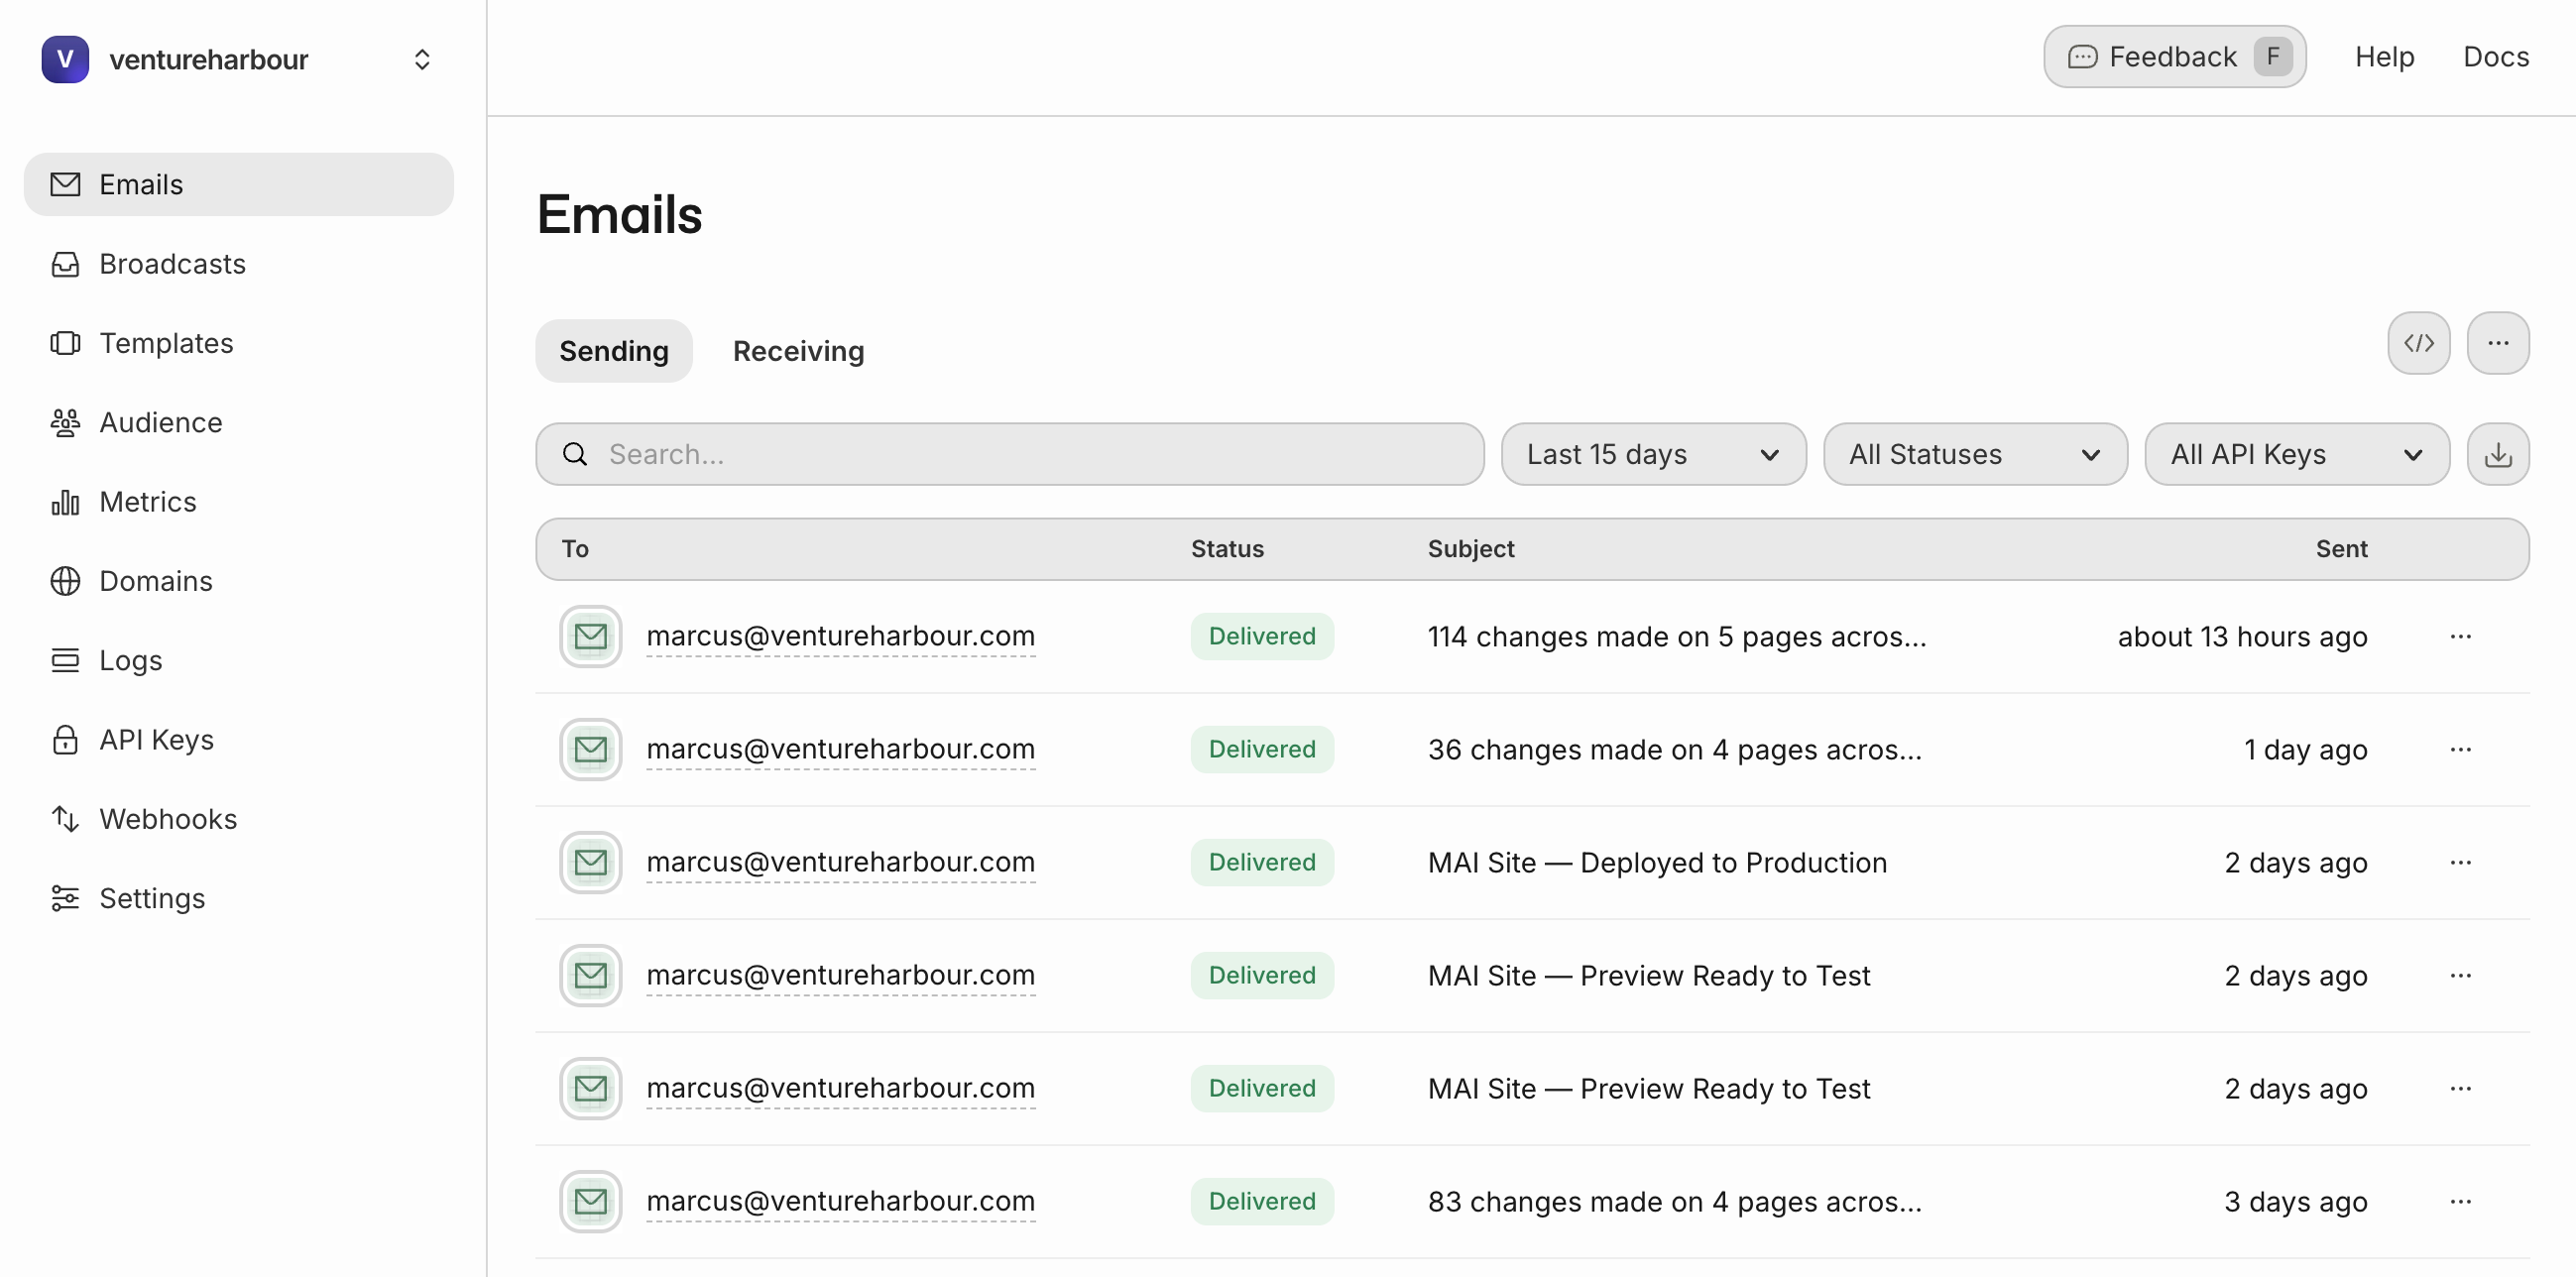Click the export download icon
Image resolution: width=2576 pixels, height=1277 pixels.
[x=2497, y=454]
